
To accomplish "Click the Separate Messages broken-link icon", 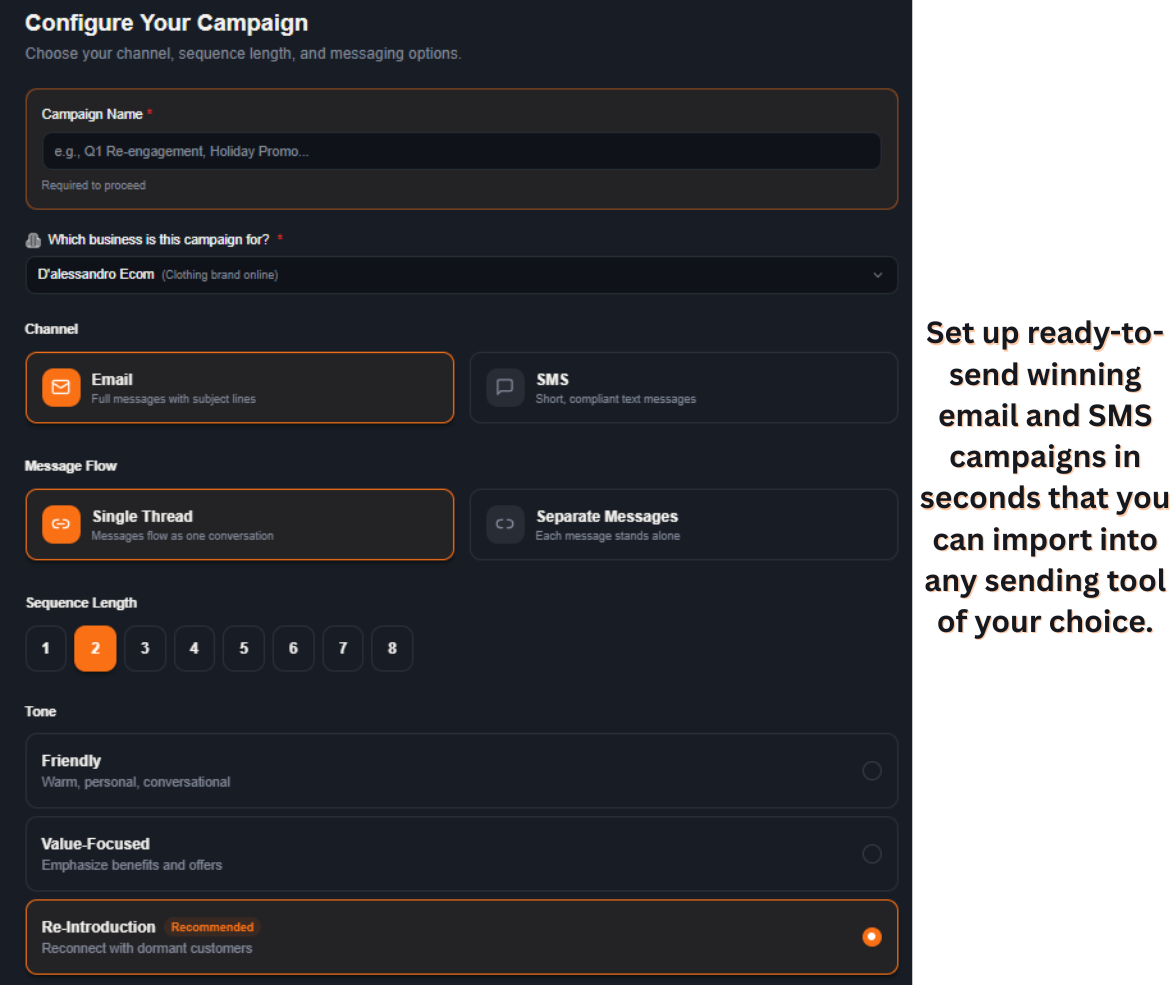I will coord(505,524).
